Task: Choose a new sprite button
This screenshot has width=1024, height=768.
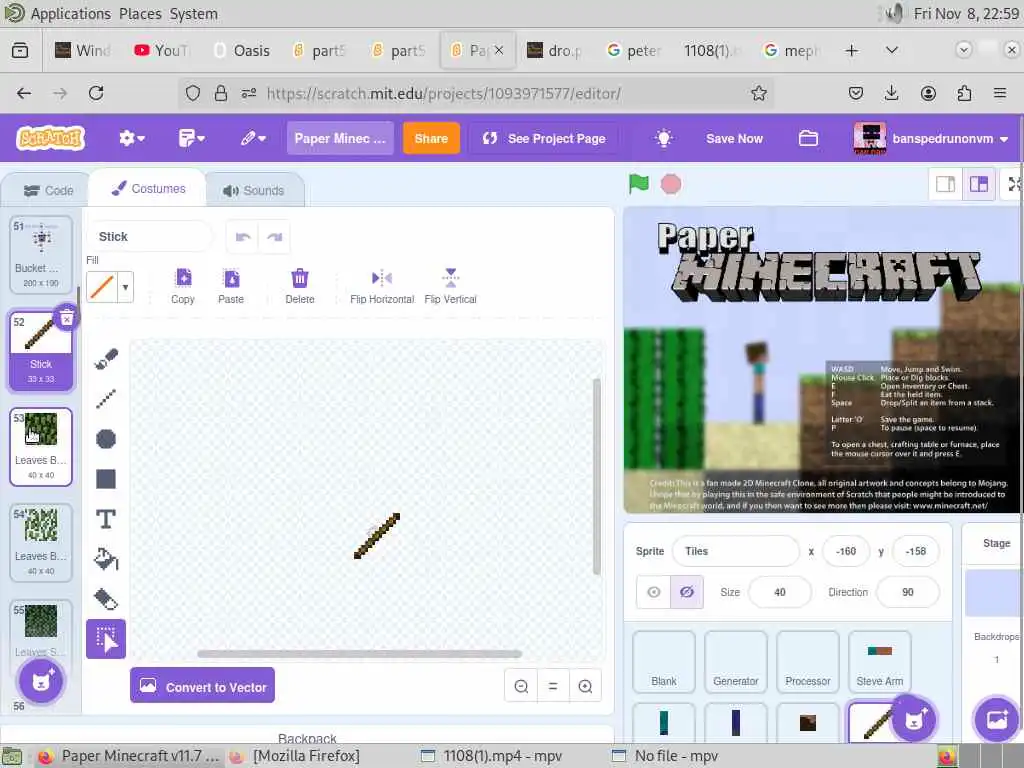Action: point(914,719)
